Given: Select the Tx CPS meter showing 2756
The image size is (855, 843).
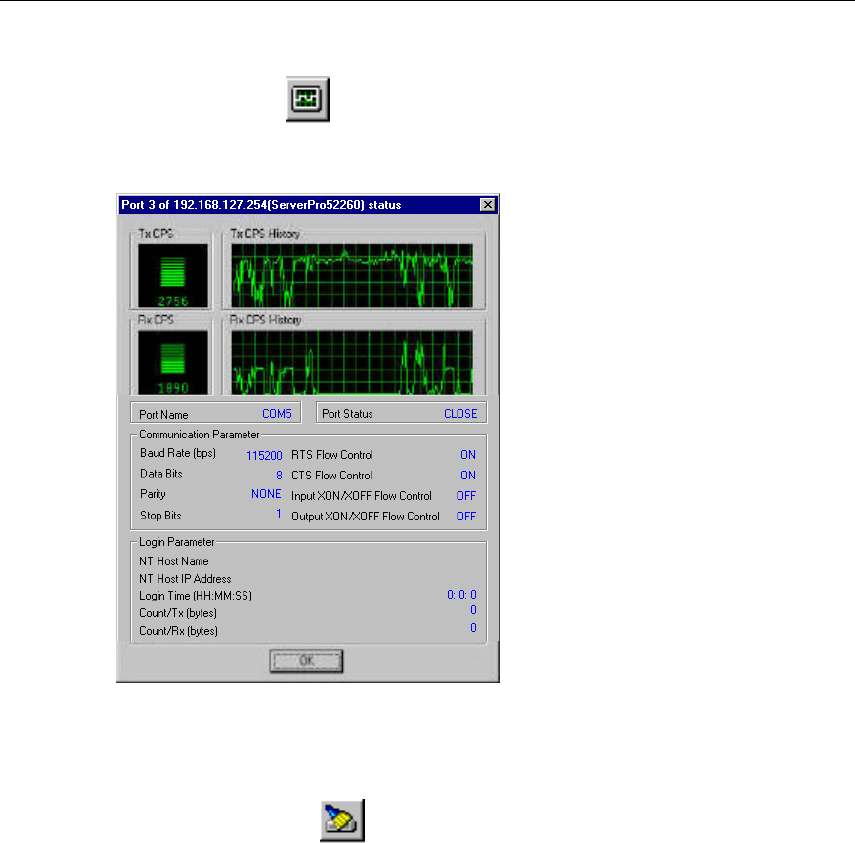Looking at the screenshot, I should click(173, 275).
